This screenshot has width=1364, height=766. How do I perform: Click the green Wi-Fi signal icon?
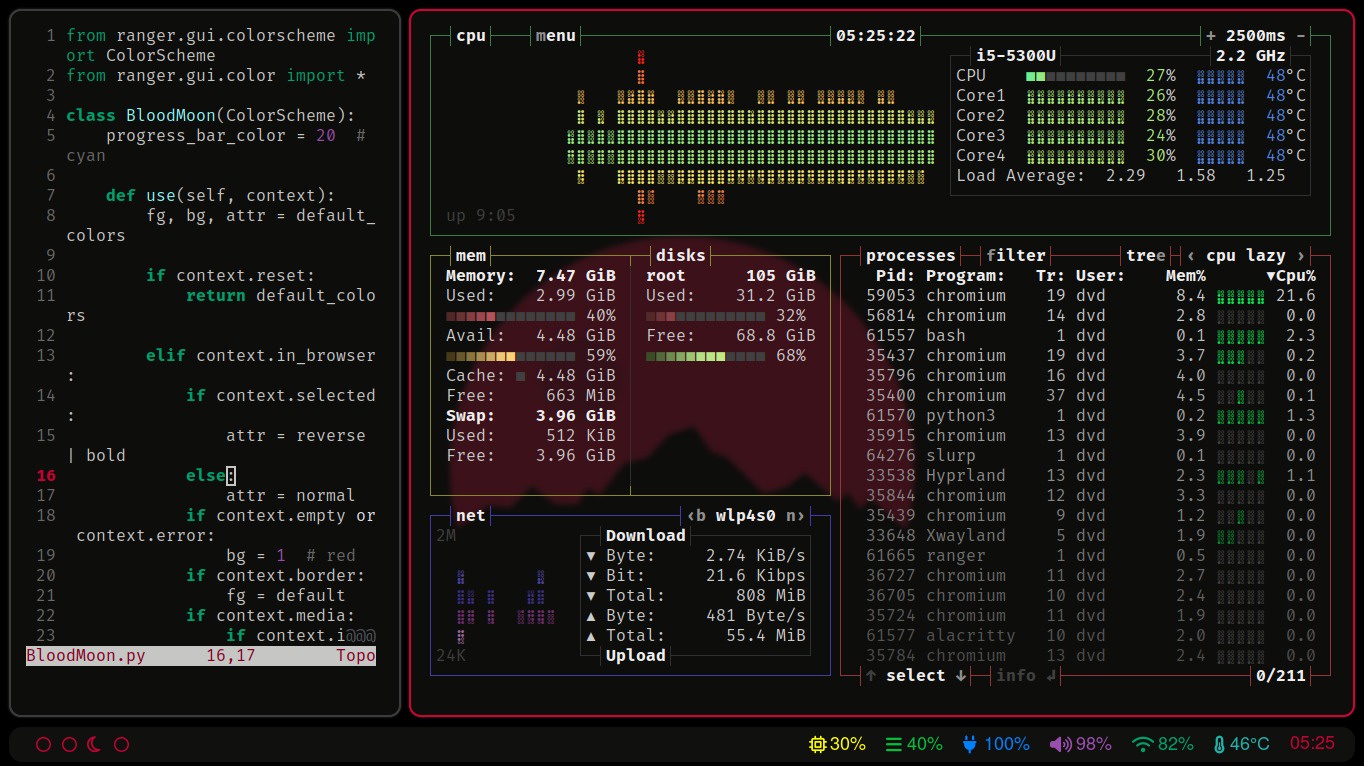1142,744
